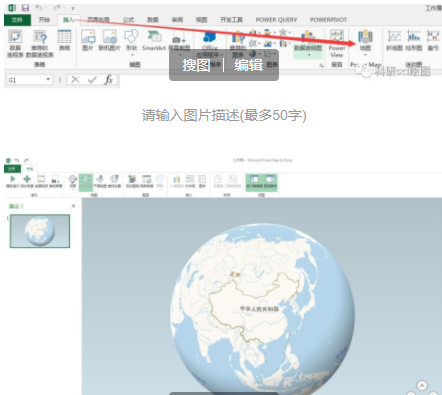This screenshot has height=395, width=442.
Task: Insert a Line sparkline (折线图)
Action: [x=395, y=40]
